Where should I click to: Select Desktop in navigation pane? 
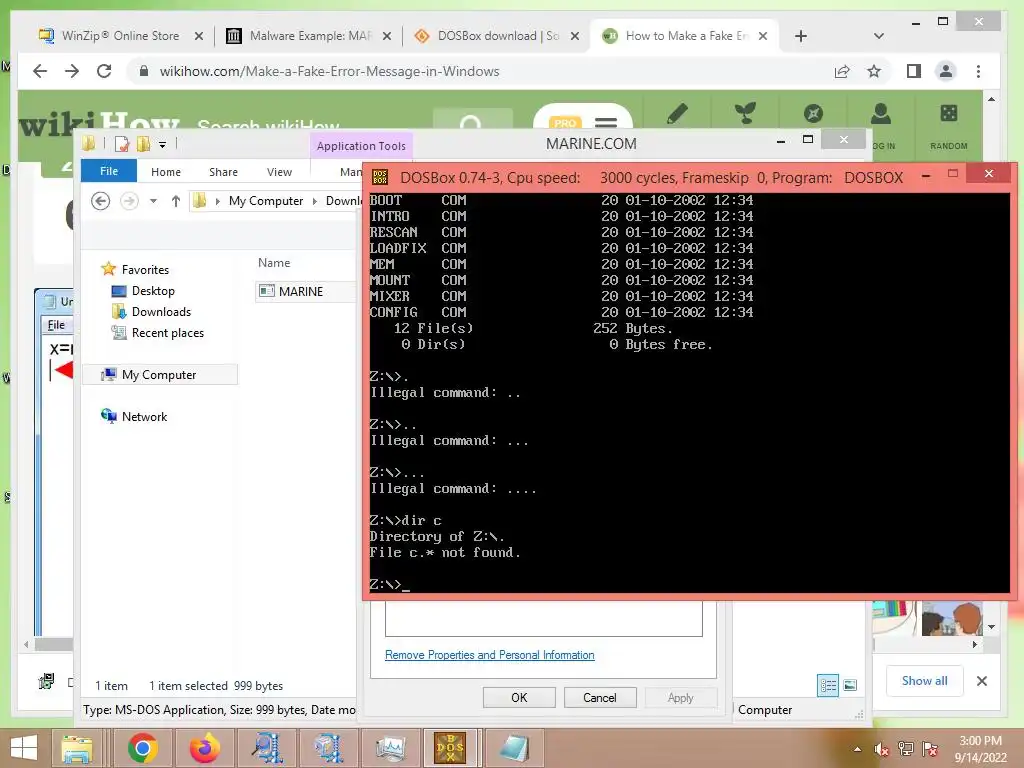(x=153, y=291)
